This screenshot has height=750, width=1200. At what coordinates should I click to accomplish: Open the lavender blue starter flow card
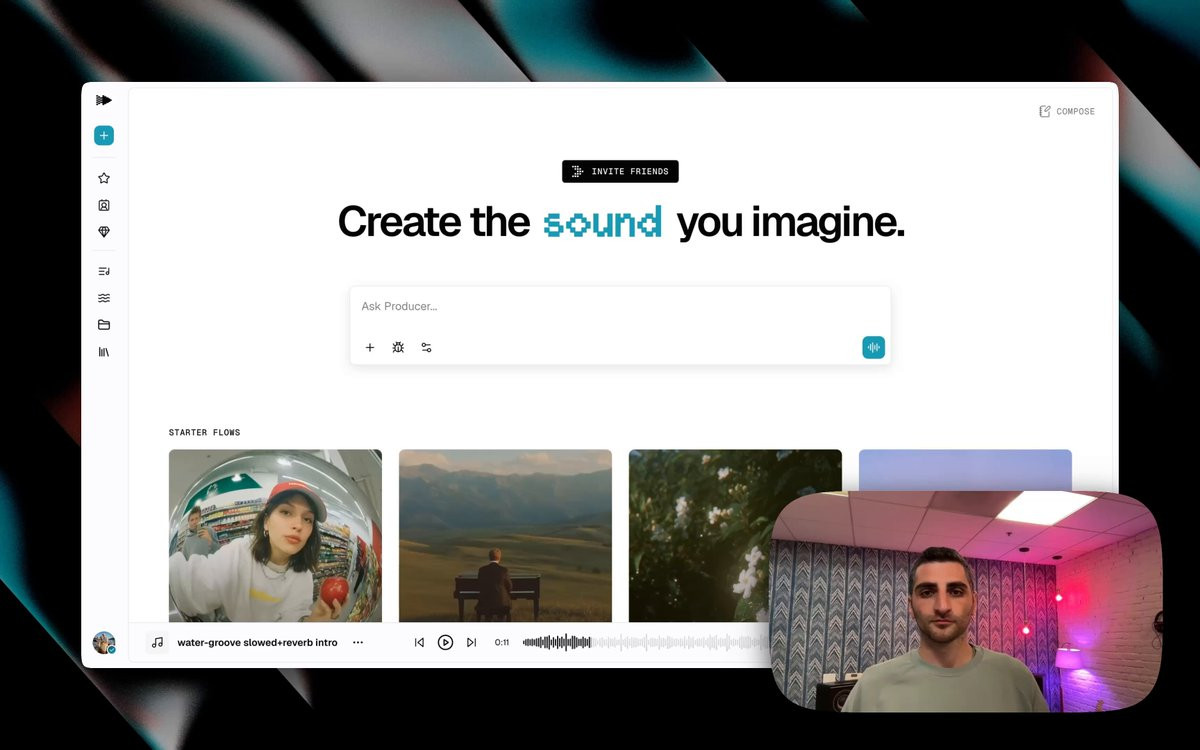(965, 470)
